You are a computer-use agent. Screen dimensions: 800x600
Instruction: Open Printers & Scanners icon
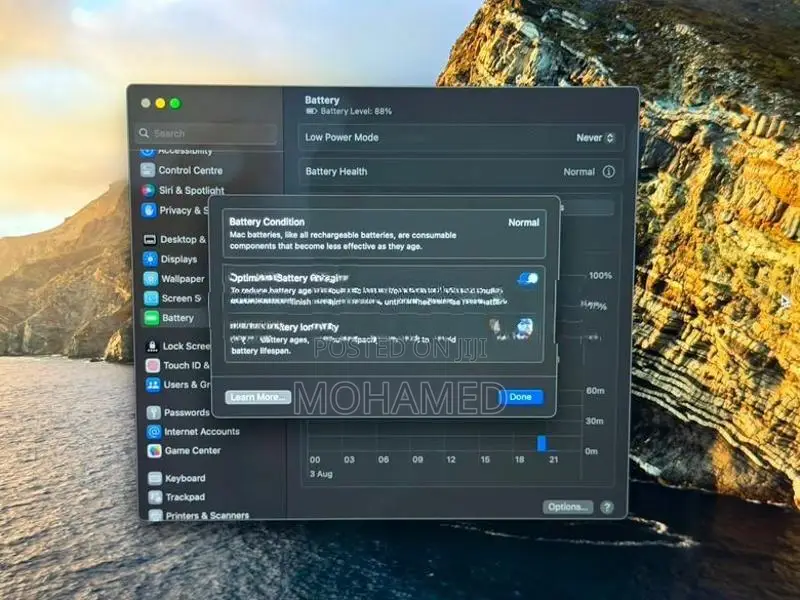[156, 515]
